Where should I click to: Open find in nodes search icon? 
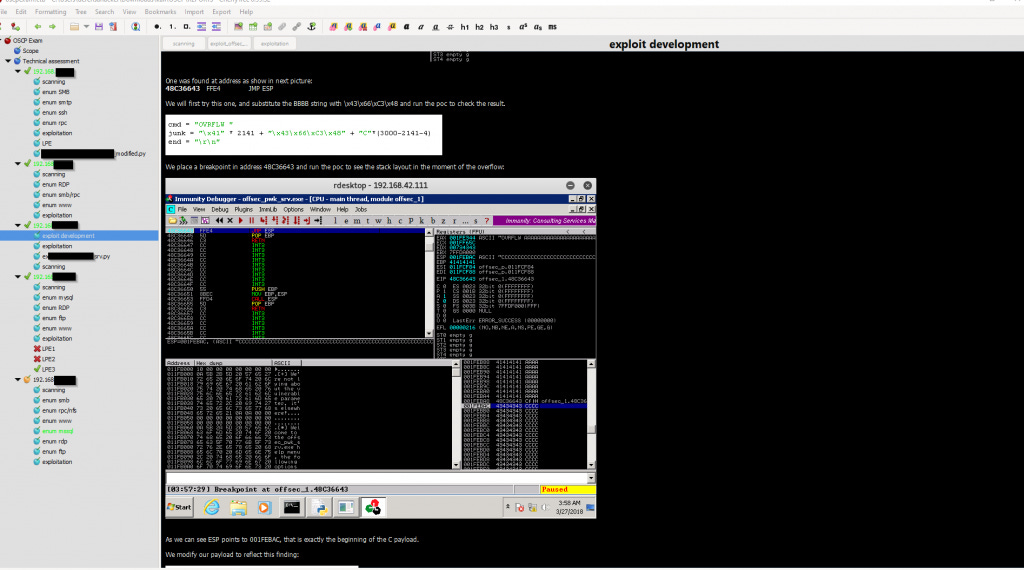(x=135, y=27)
